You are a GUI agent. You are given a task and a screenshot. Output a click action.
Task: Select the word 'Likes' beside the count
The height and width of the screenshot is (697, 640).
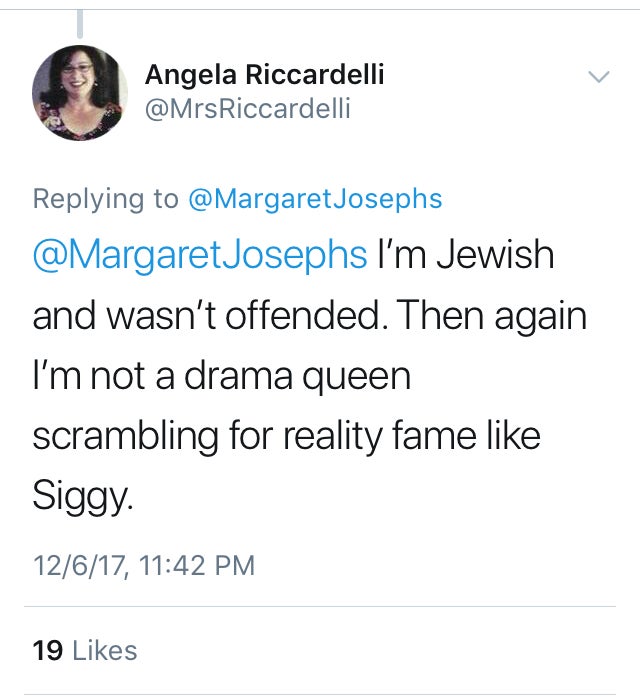point(105,651)
